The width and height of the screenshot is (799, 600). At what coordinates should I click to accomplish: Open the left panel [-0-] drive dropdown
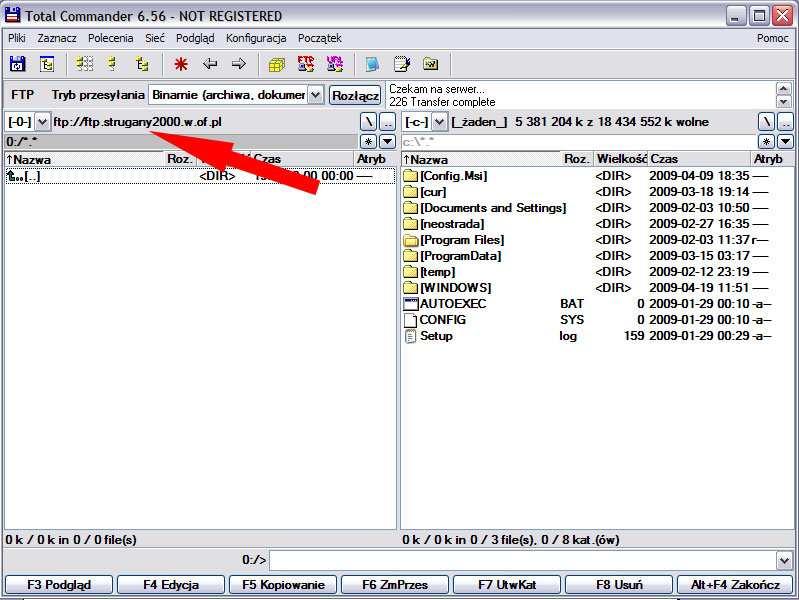click(43, 122)
